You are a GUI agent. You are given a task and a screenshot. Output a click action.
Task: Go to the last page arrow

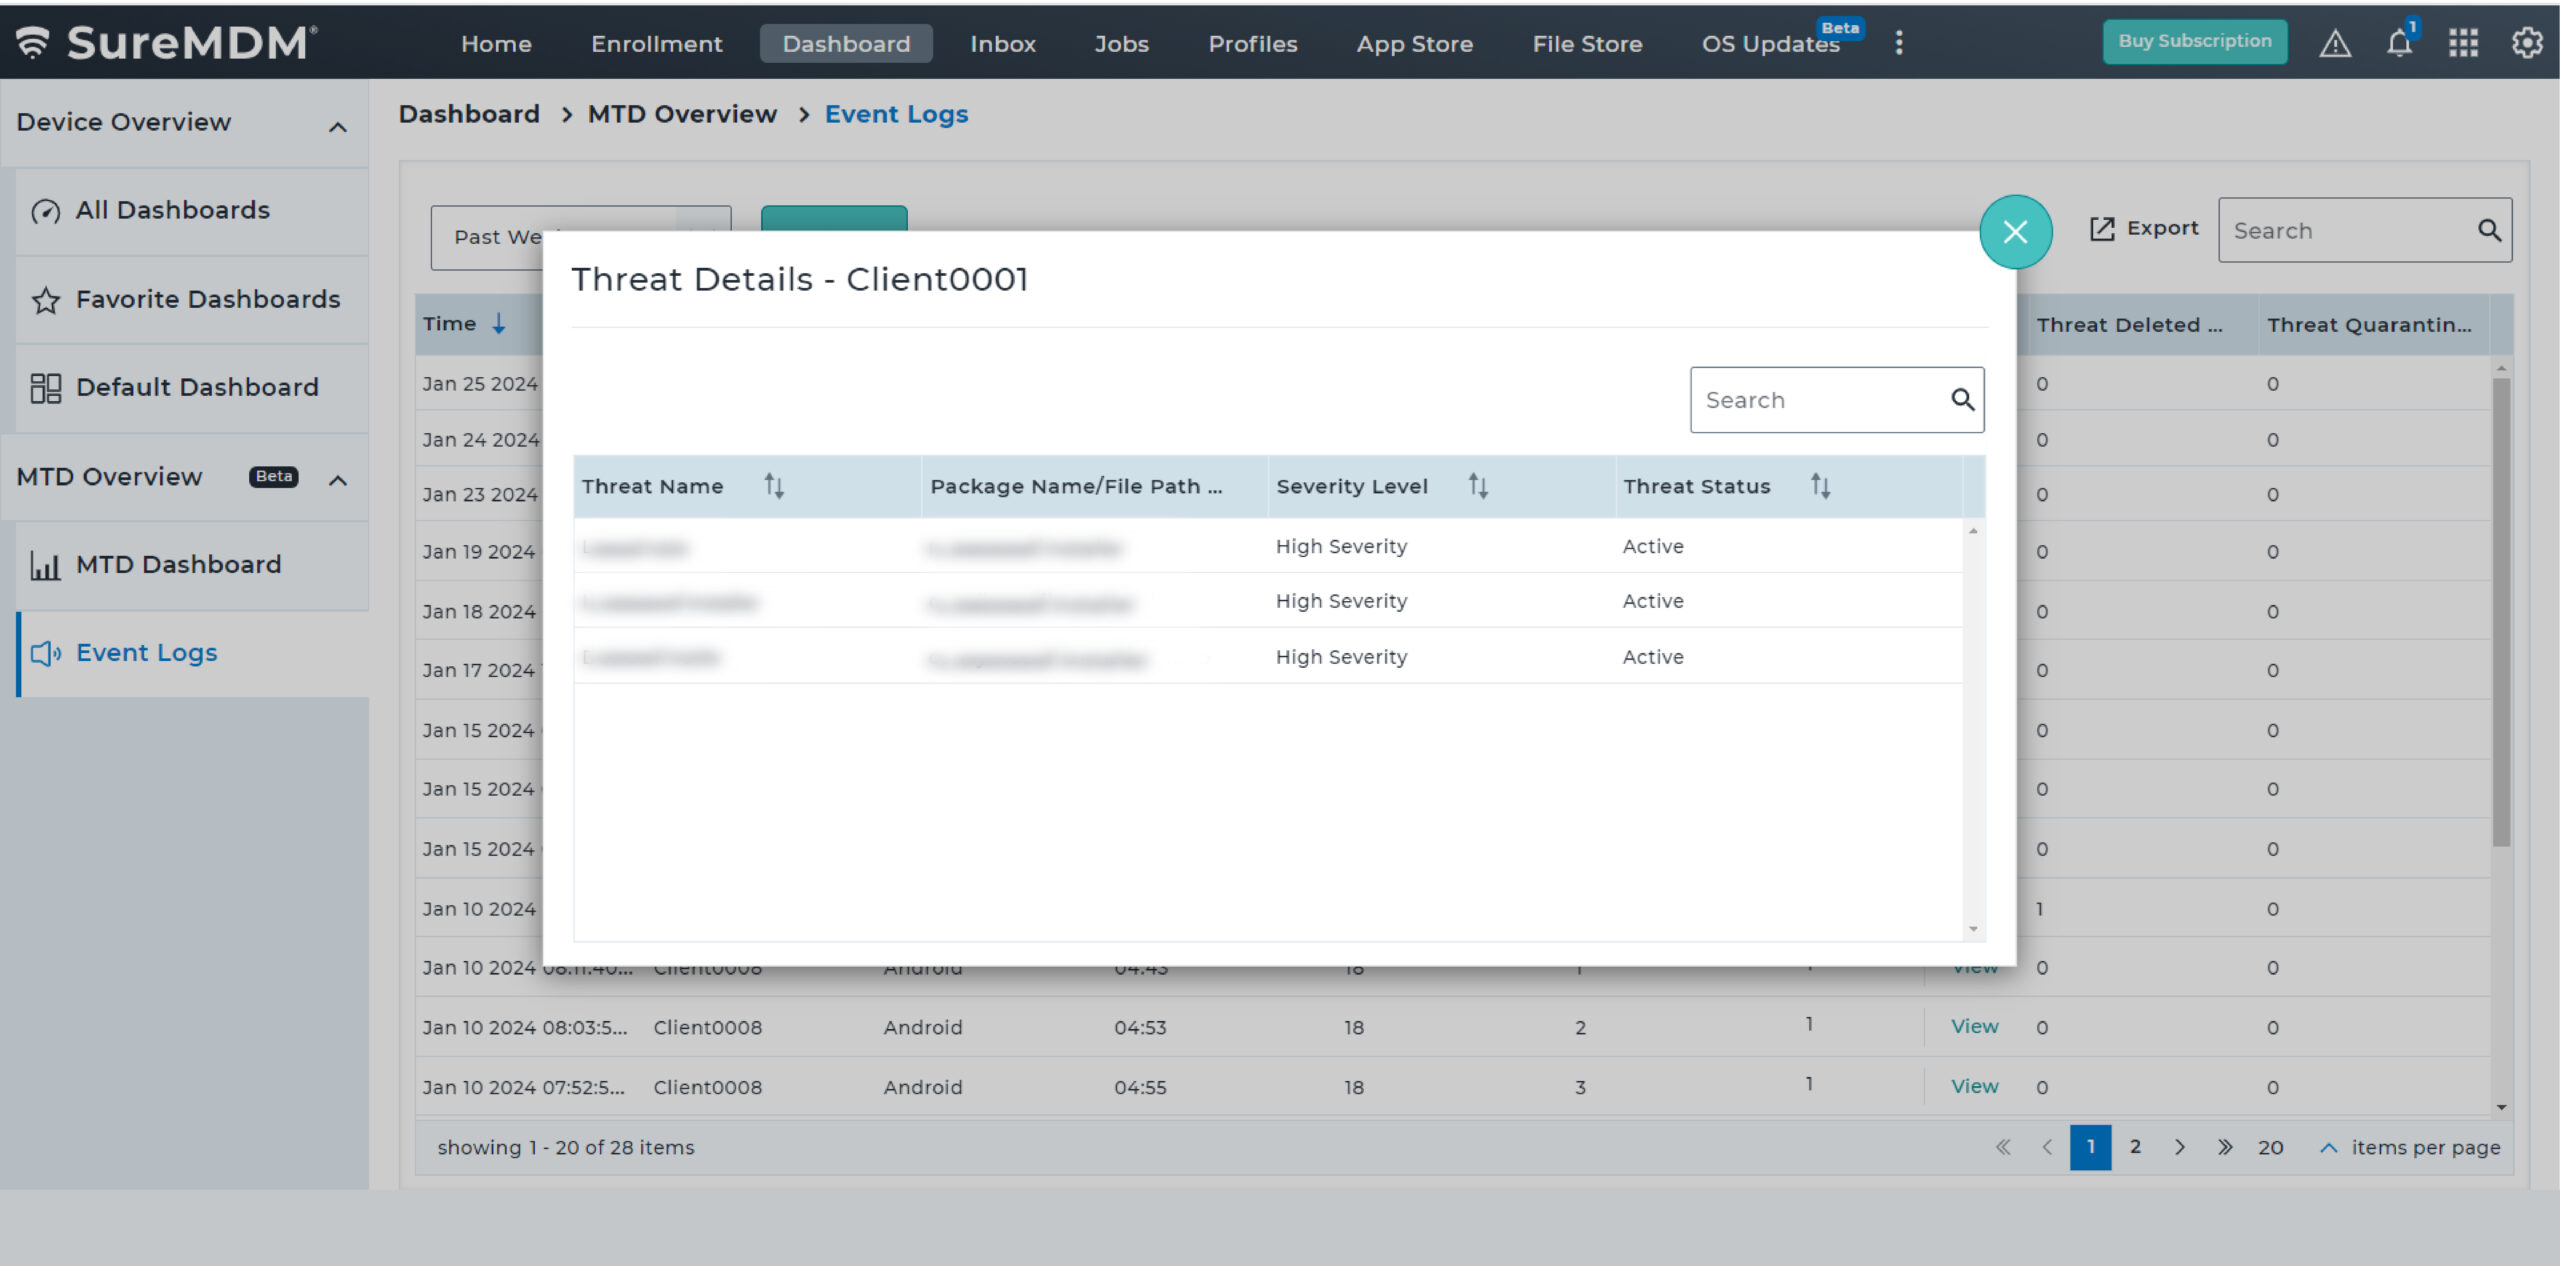[2225, 1147]
